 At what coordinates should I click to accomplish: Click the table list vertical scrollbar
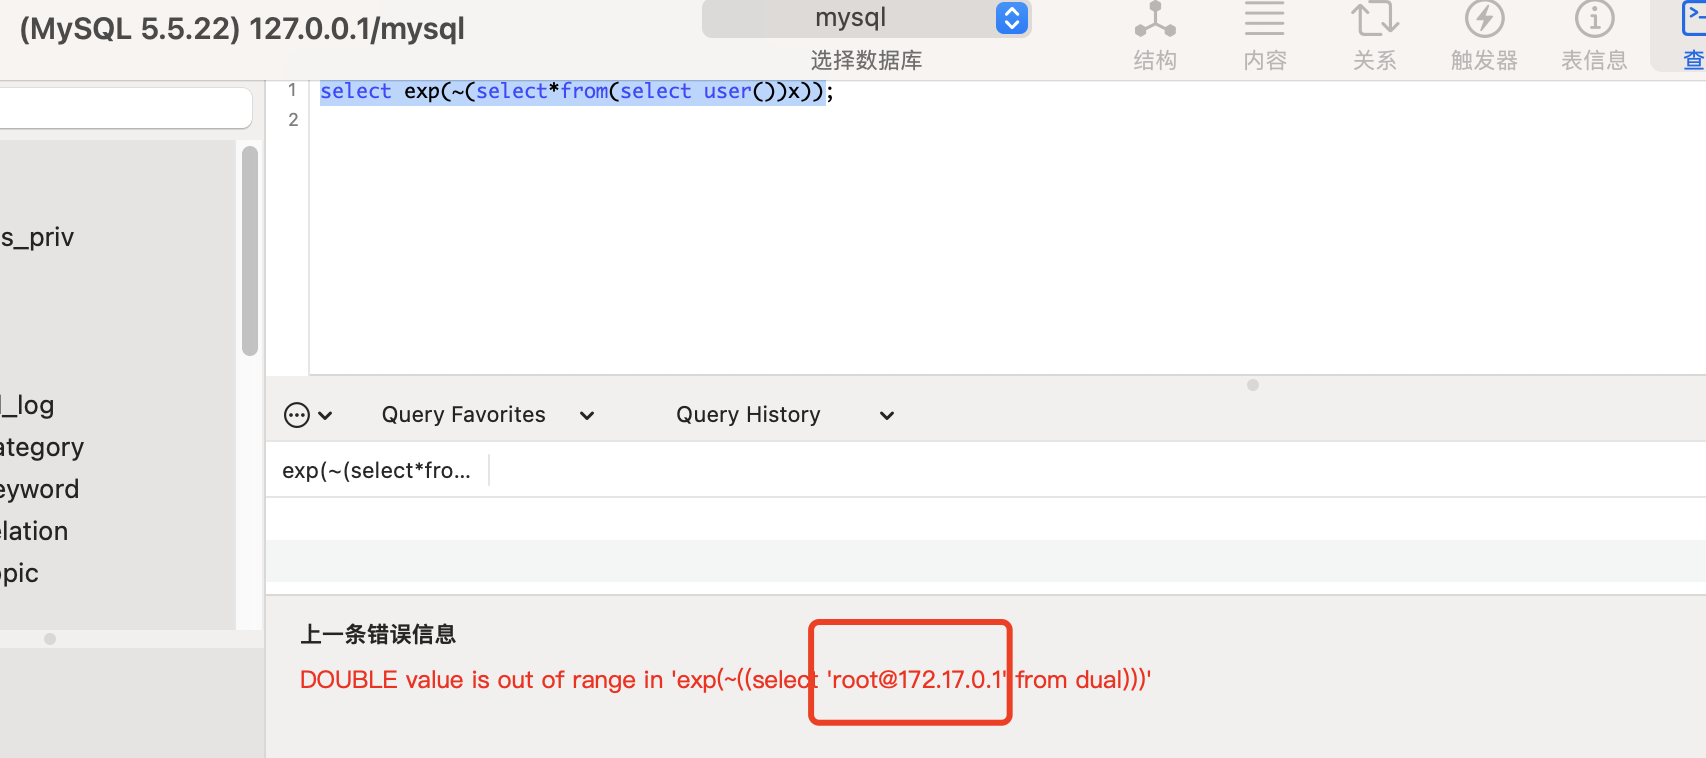point(250,251)
